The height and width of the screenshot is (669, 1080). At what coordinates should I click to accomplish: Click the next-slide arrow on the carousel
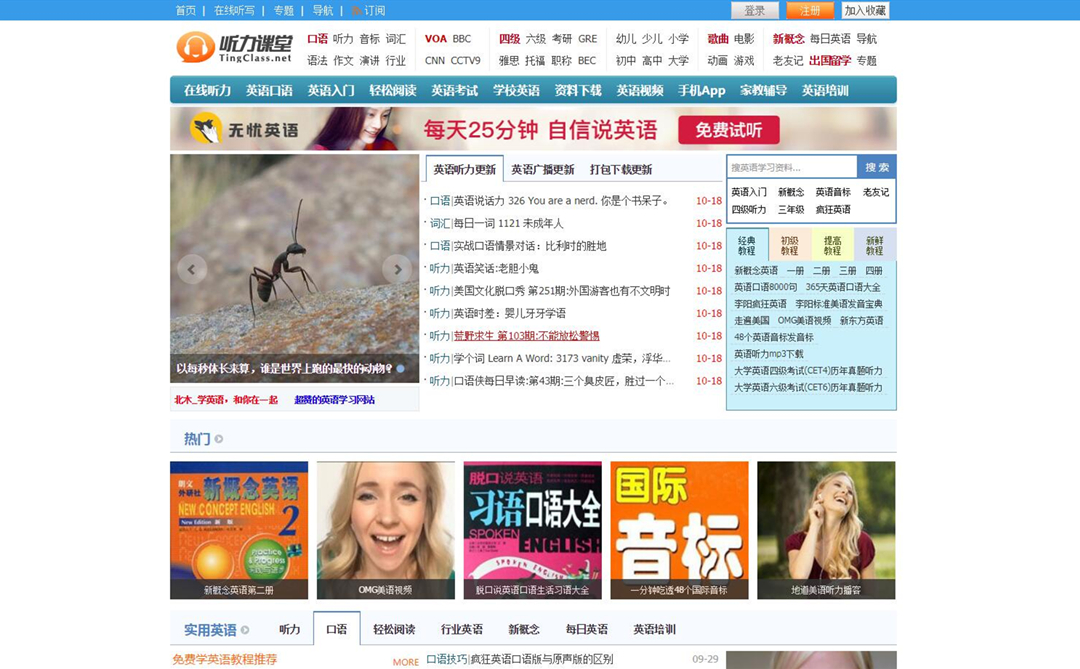click(398, 269)
